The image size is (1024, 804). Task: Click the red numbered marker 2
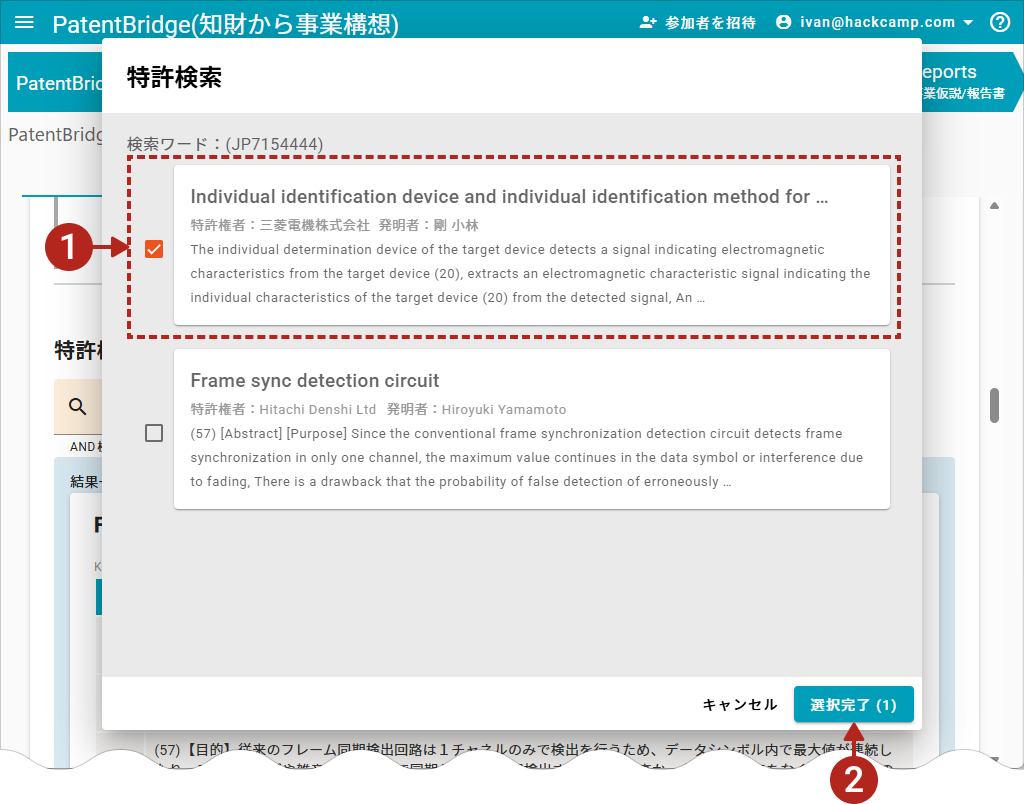click(854, 779)
